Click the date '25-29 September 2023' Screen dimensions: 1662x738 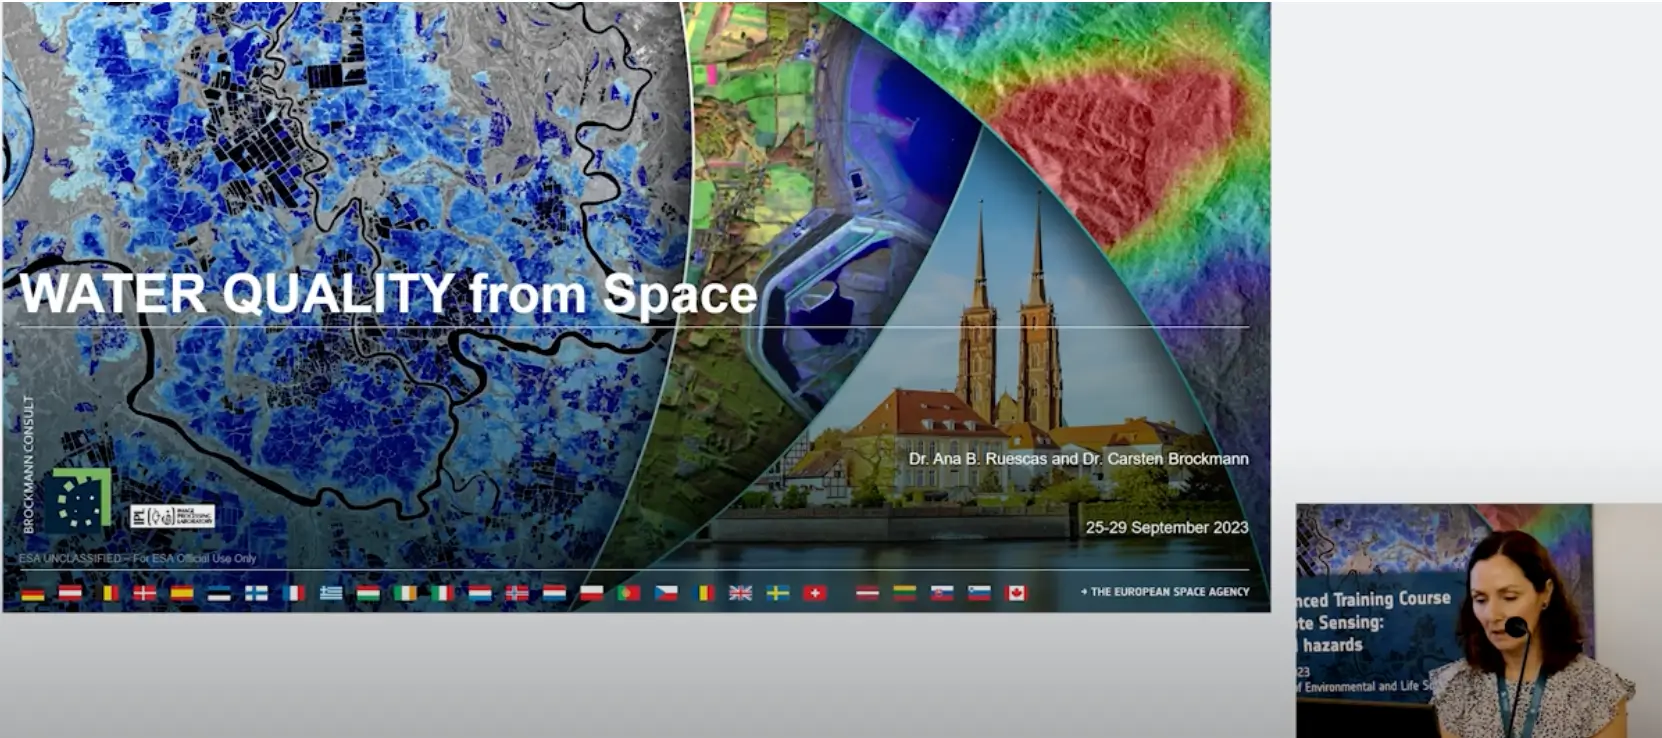pos(1167,527)
